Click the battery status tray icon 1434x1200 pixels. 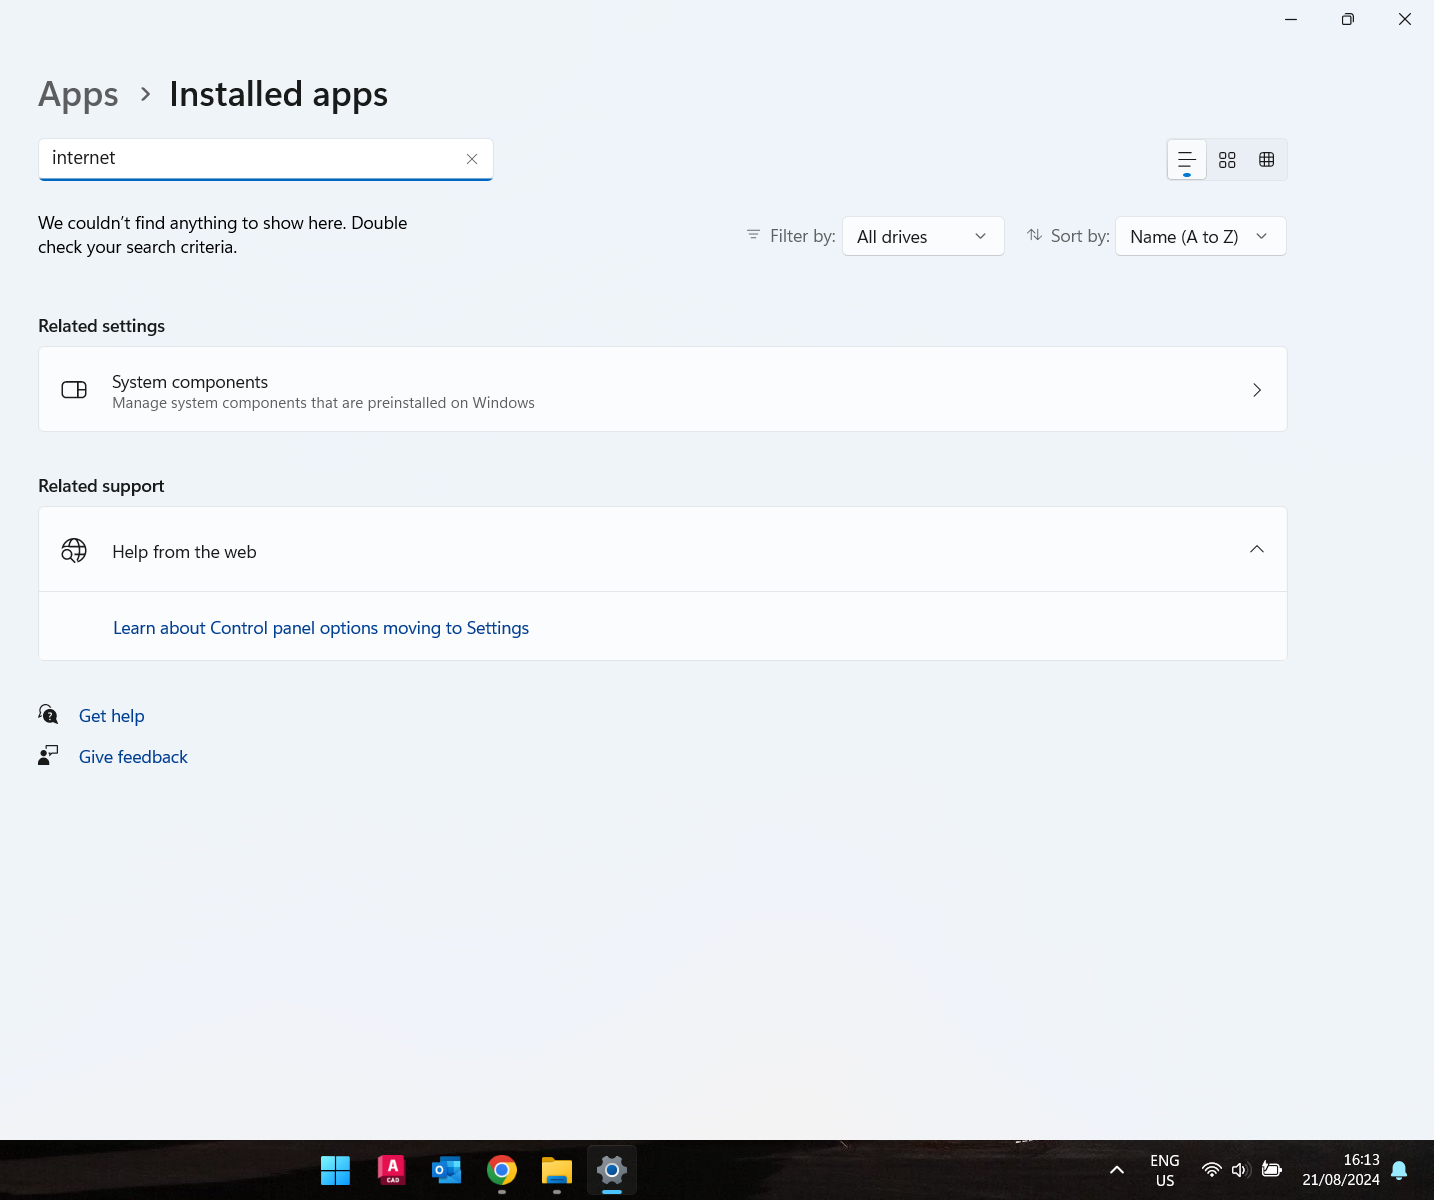point(1272,1169)
